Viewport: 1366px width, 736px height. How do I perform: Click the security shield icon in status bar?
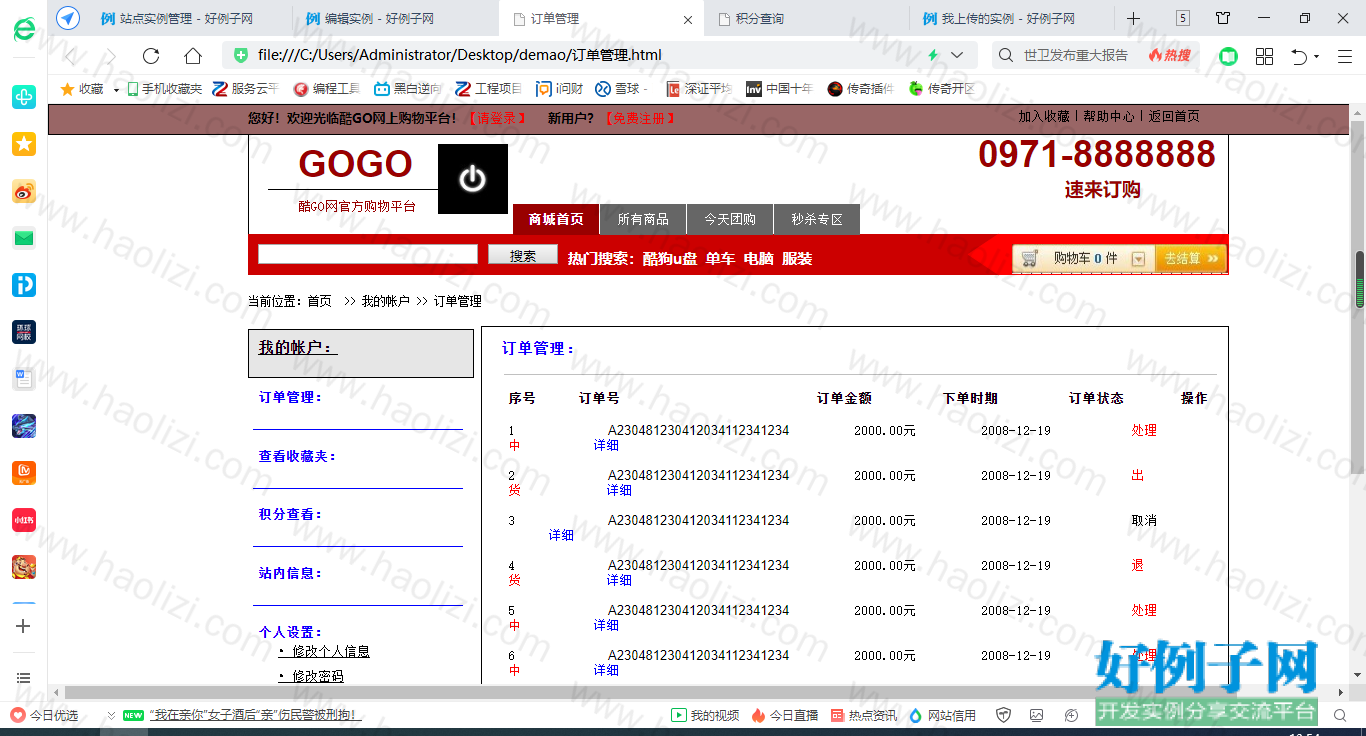tap(1003, 715)
